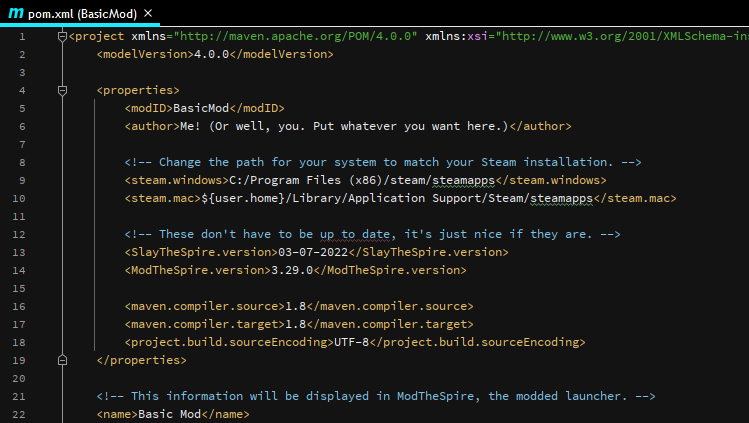Close the pom.xml (BasicMod) tab

(148, 13)
